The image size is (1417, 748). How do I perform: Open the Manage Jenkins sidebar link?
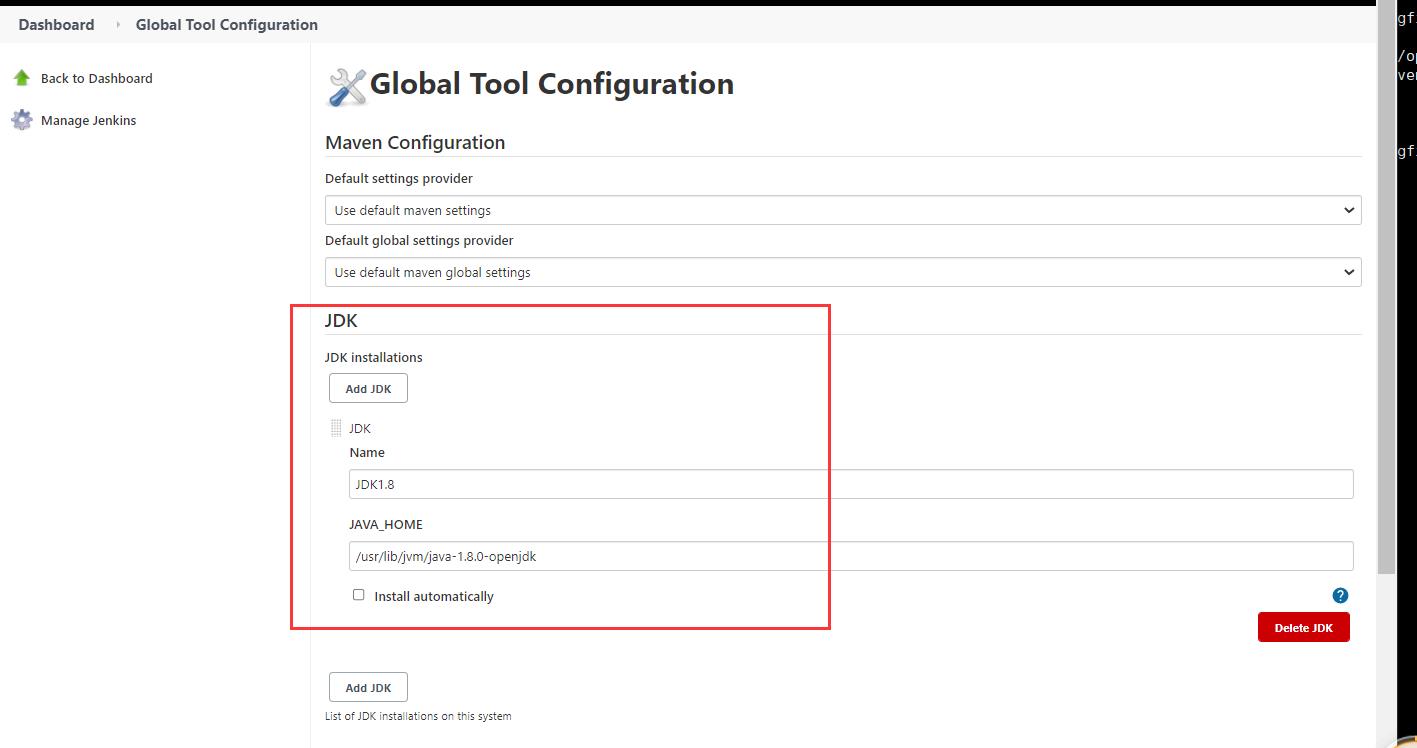(88, 120)
